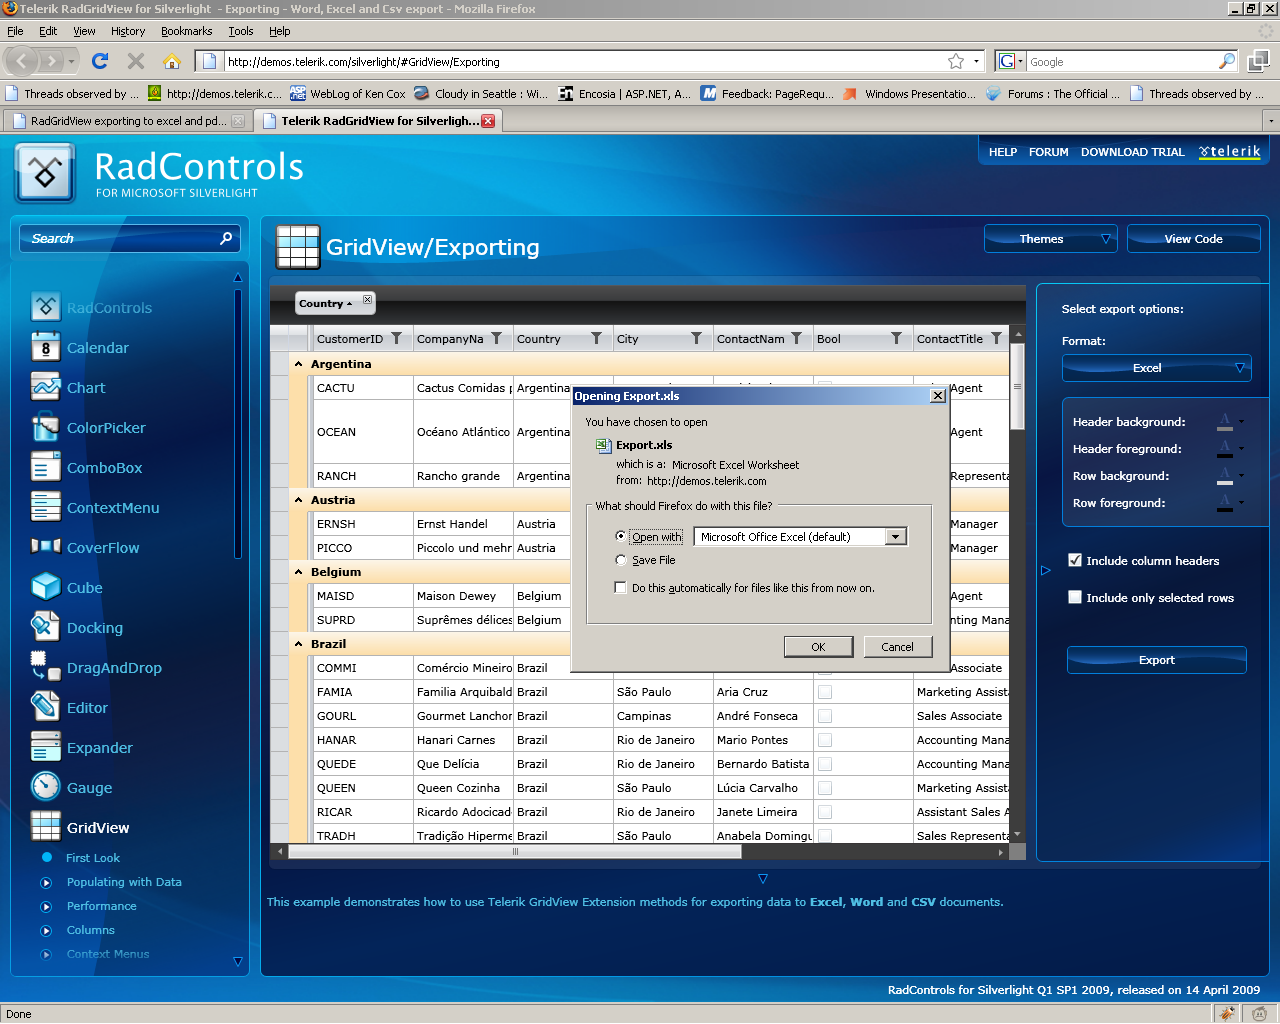This screenshot has width=1280, height=1024.
Task: Click the Export button
Action: pos(1157,660)
